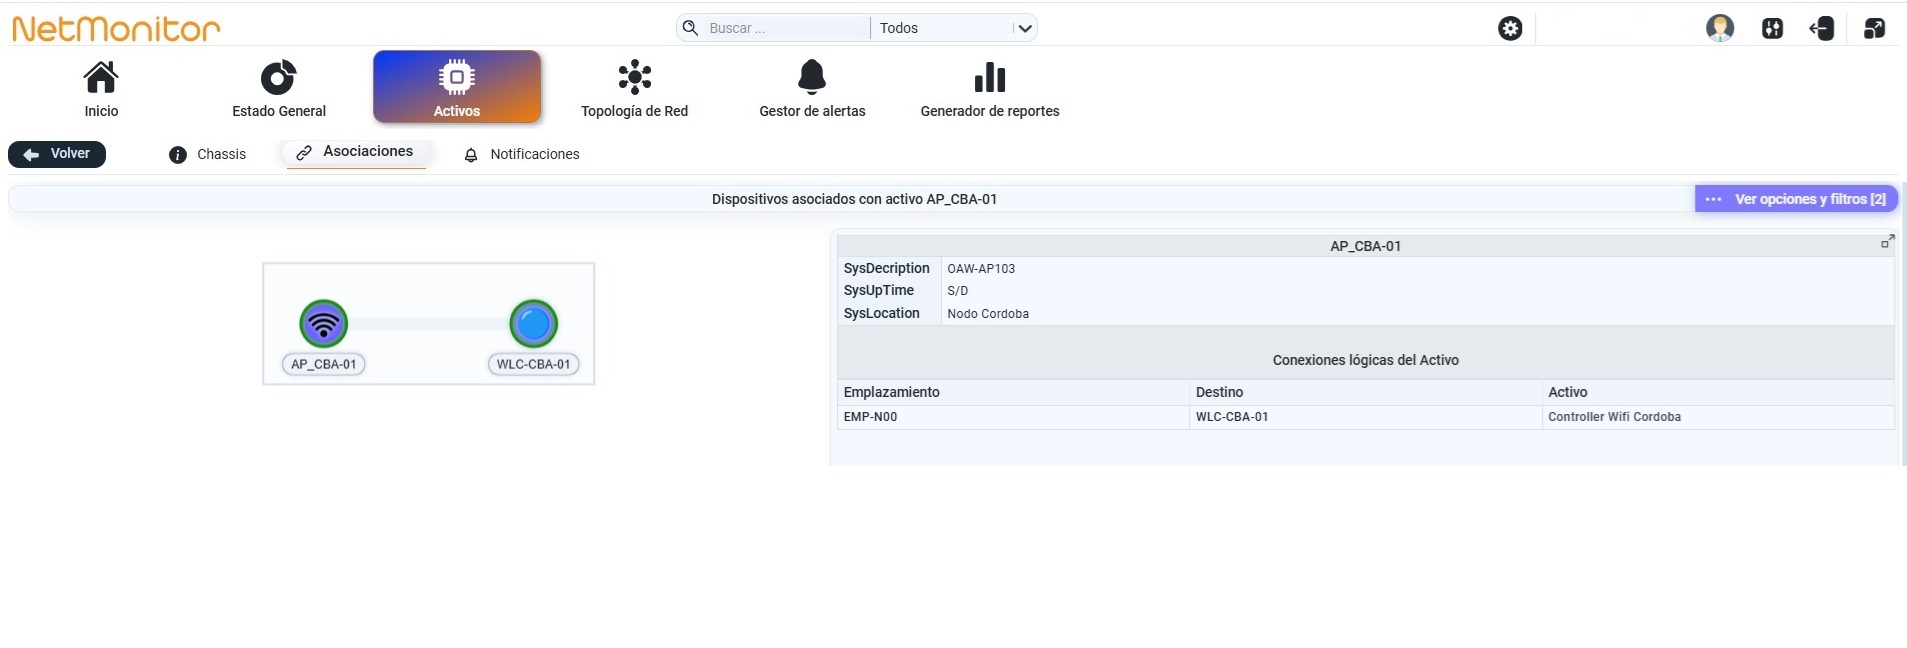The image size is (1907, 648).
Task: Click the AP_CBA-01 node label
Action: (x=324, y=364)
